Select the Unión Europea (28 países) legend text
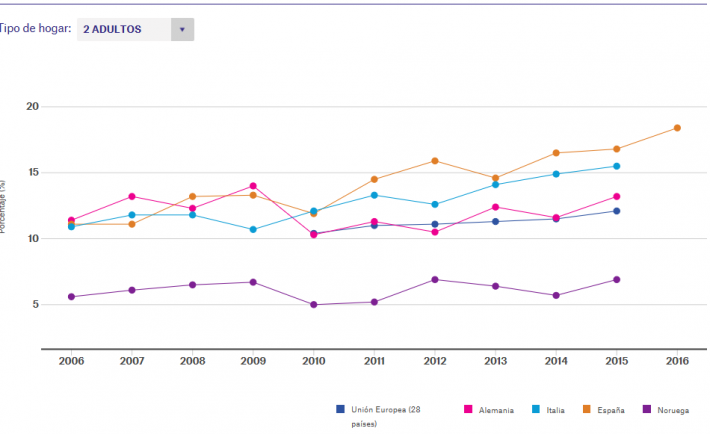This screenshot has height=434, width=710. click(389, 410)
